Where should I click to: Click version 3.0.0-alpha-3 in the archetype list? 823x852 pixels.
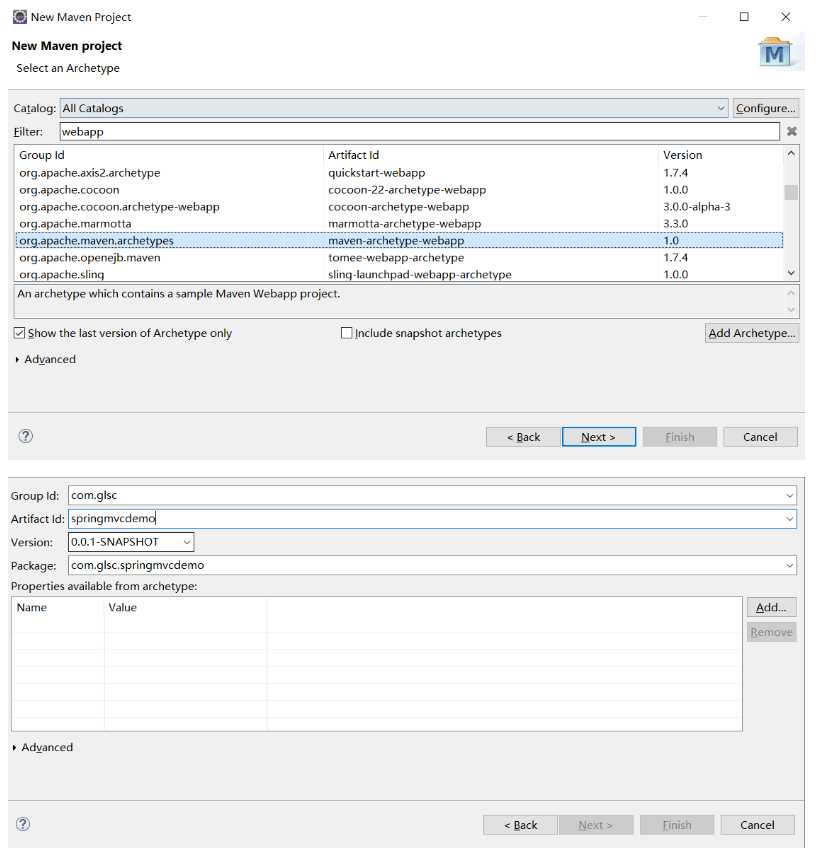pyautogui.click(x=696, y=206)
